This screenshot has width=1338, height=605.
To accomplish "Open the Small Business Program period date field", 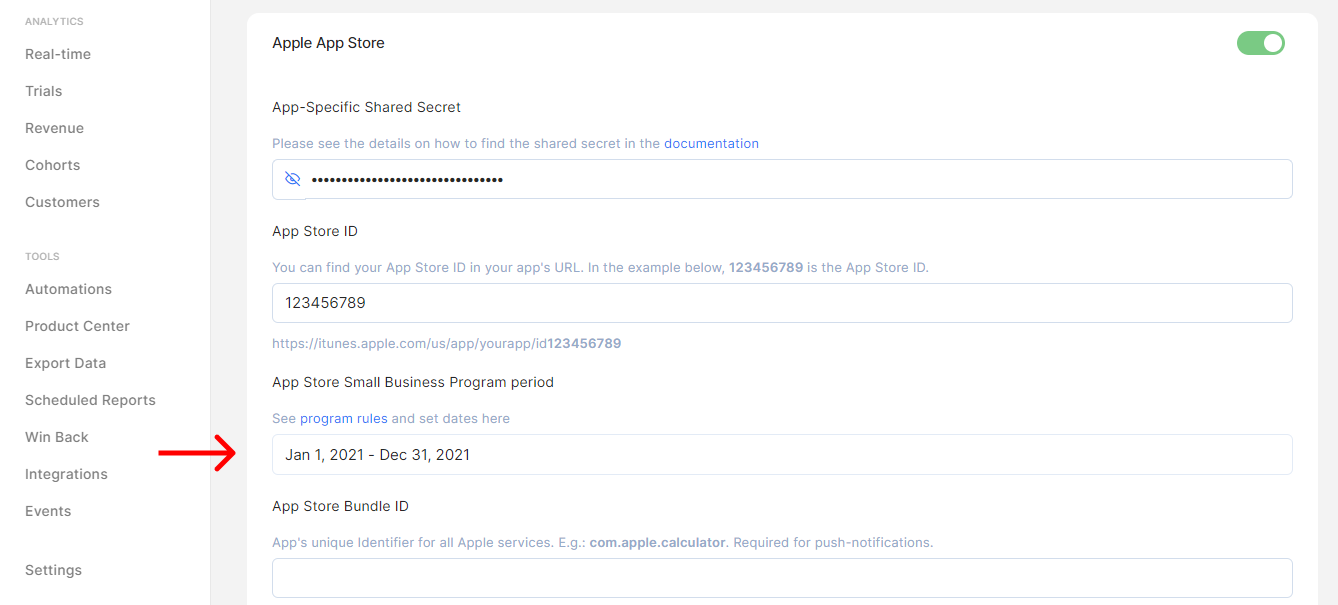I will point(782,454).
